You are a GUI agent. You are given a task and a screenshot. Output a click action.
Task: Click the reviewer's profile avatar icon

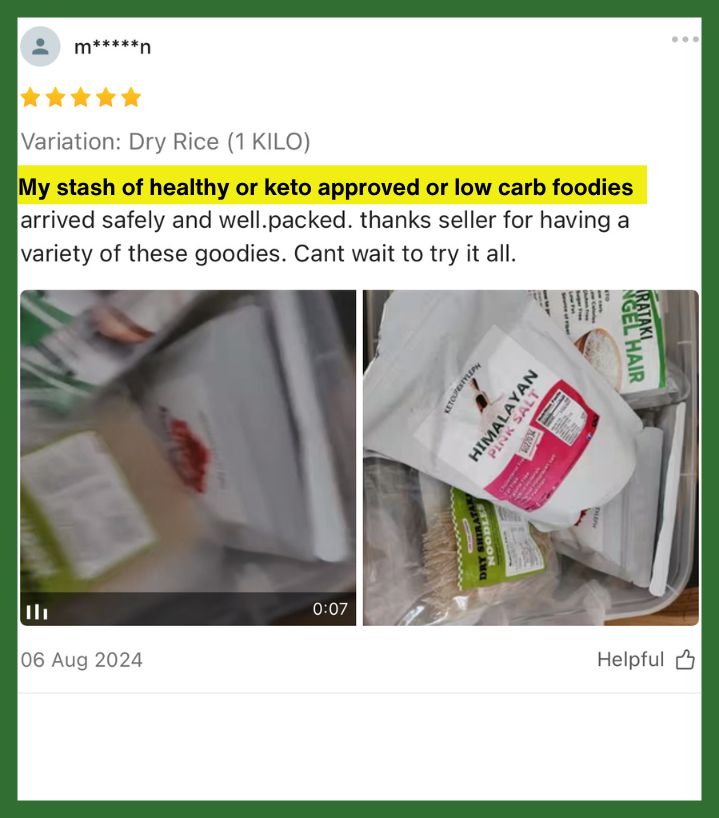coord(40,46)
